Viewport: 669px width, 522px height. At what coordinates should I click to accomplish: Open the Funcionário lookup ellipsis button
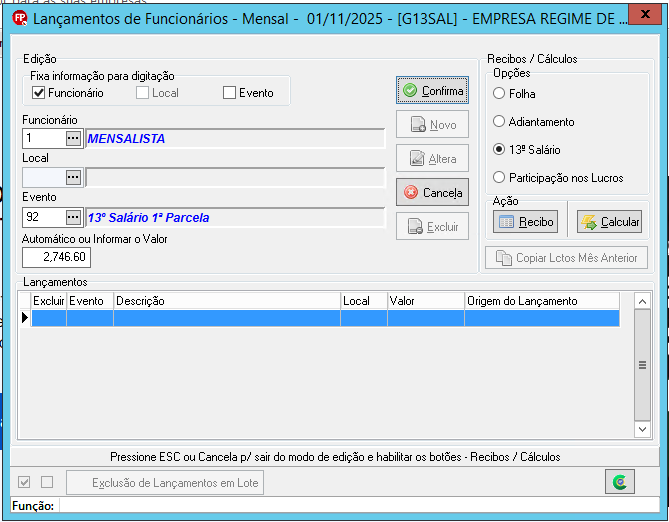click(73, 138)
